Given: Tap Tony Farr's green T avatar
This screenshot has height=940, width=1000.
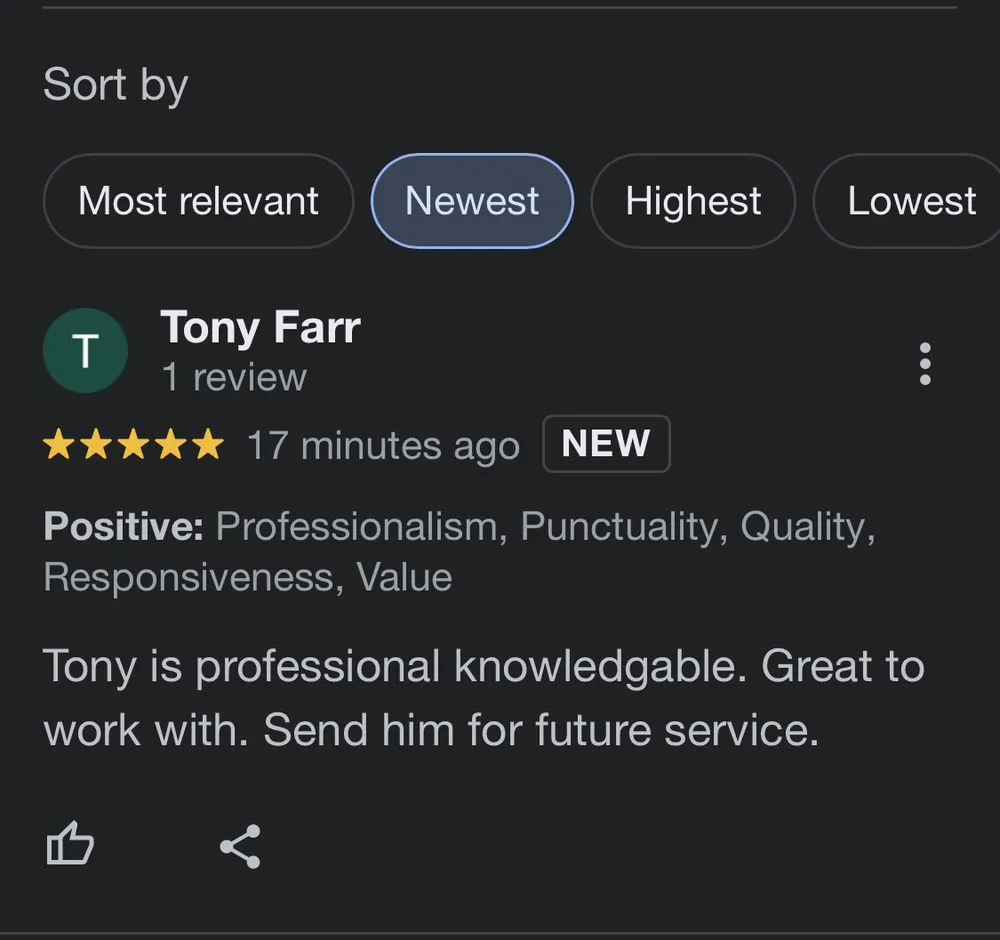Looking at the screenshot, I should point(85,351).
